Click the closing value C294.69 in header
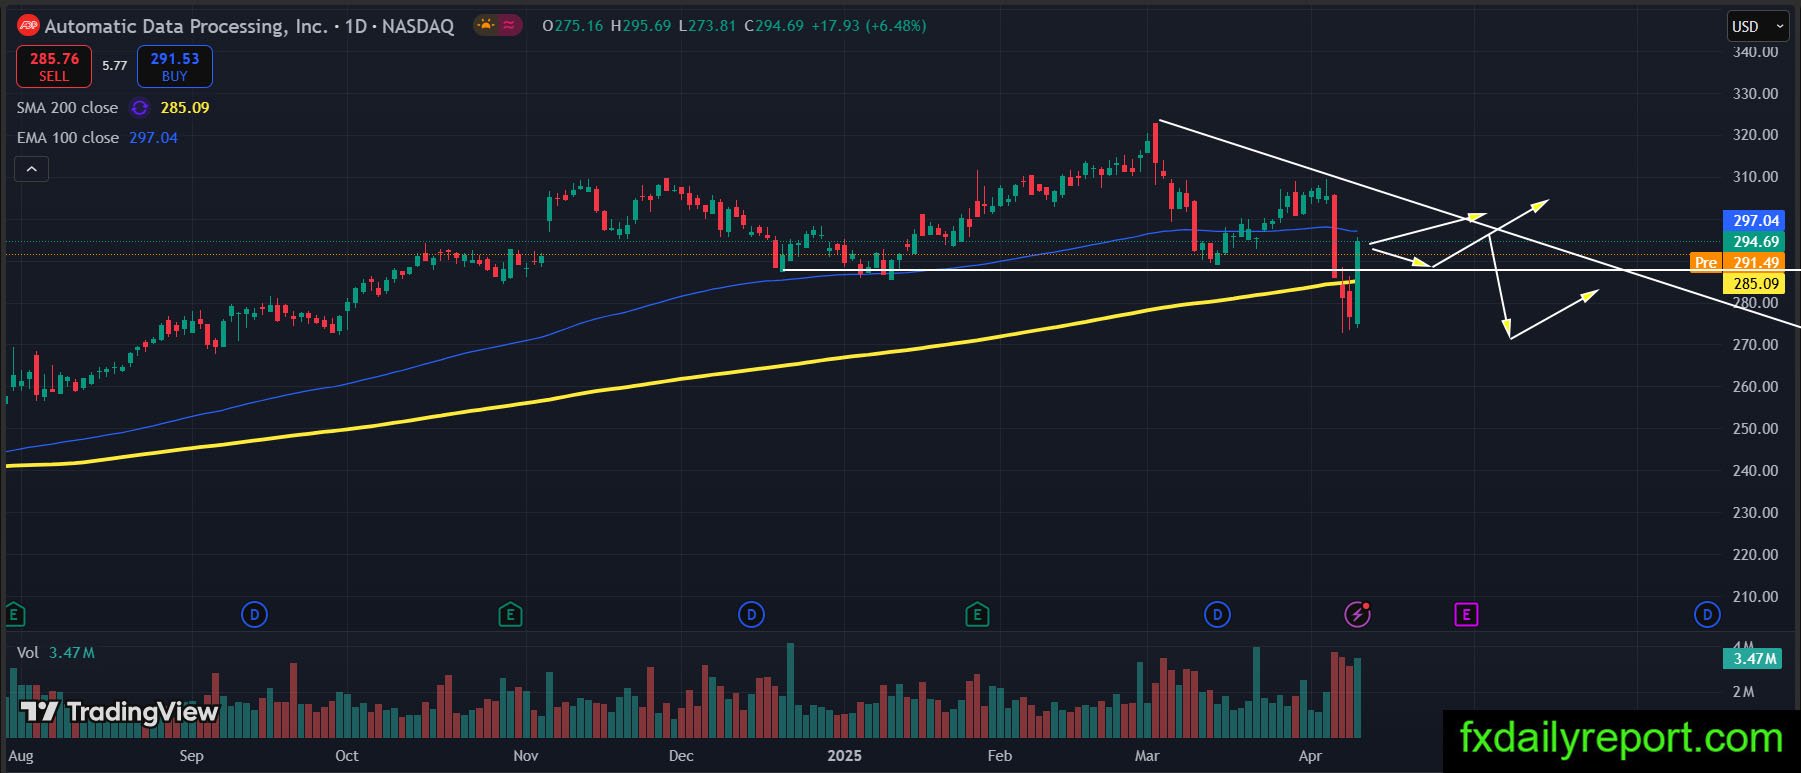The image size is (1801, 773). pos(774,26)
